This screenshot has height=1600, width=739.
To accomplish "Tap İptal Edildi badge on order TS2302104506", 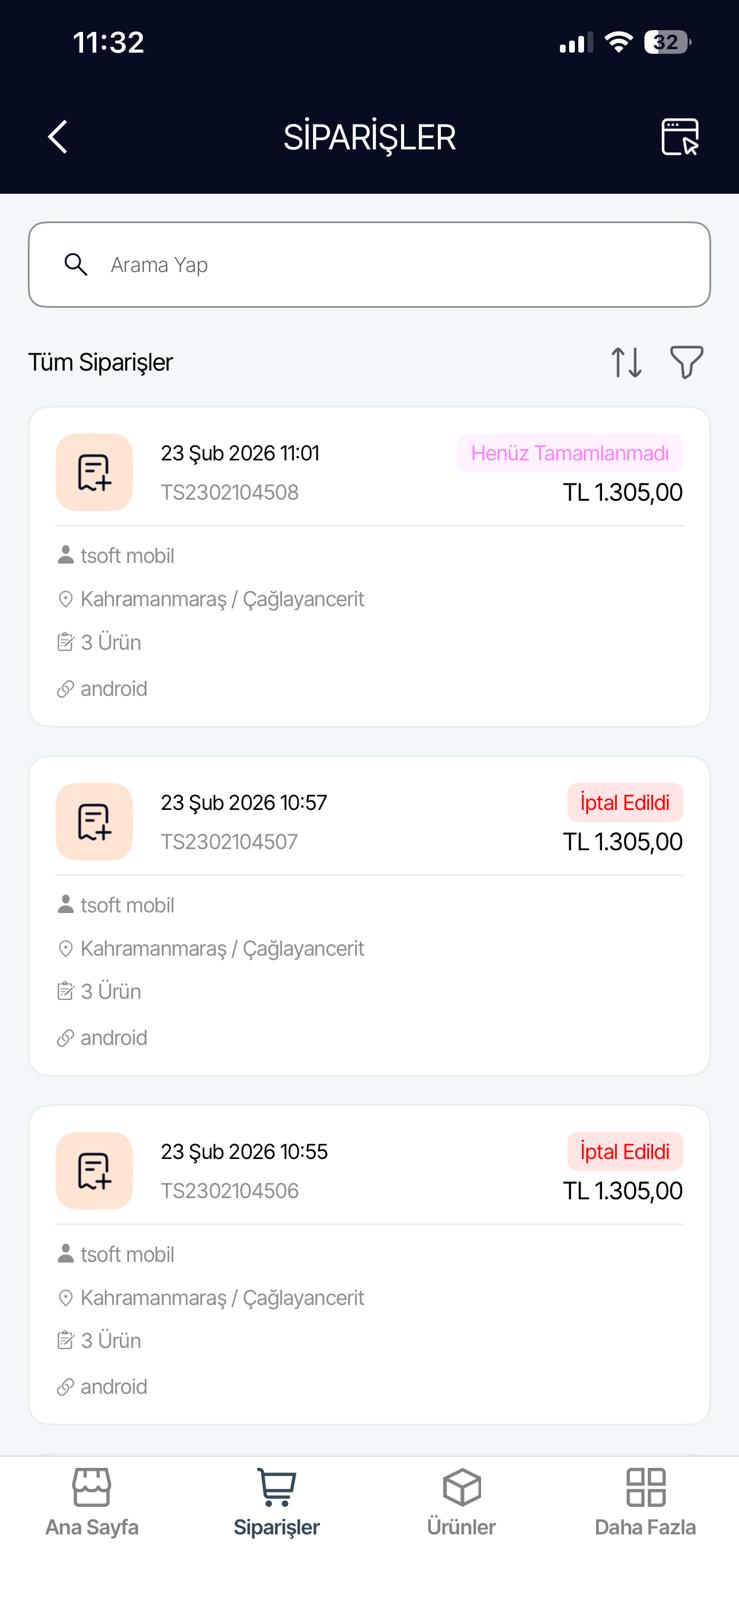I will coord(625,1151).
